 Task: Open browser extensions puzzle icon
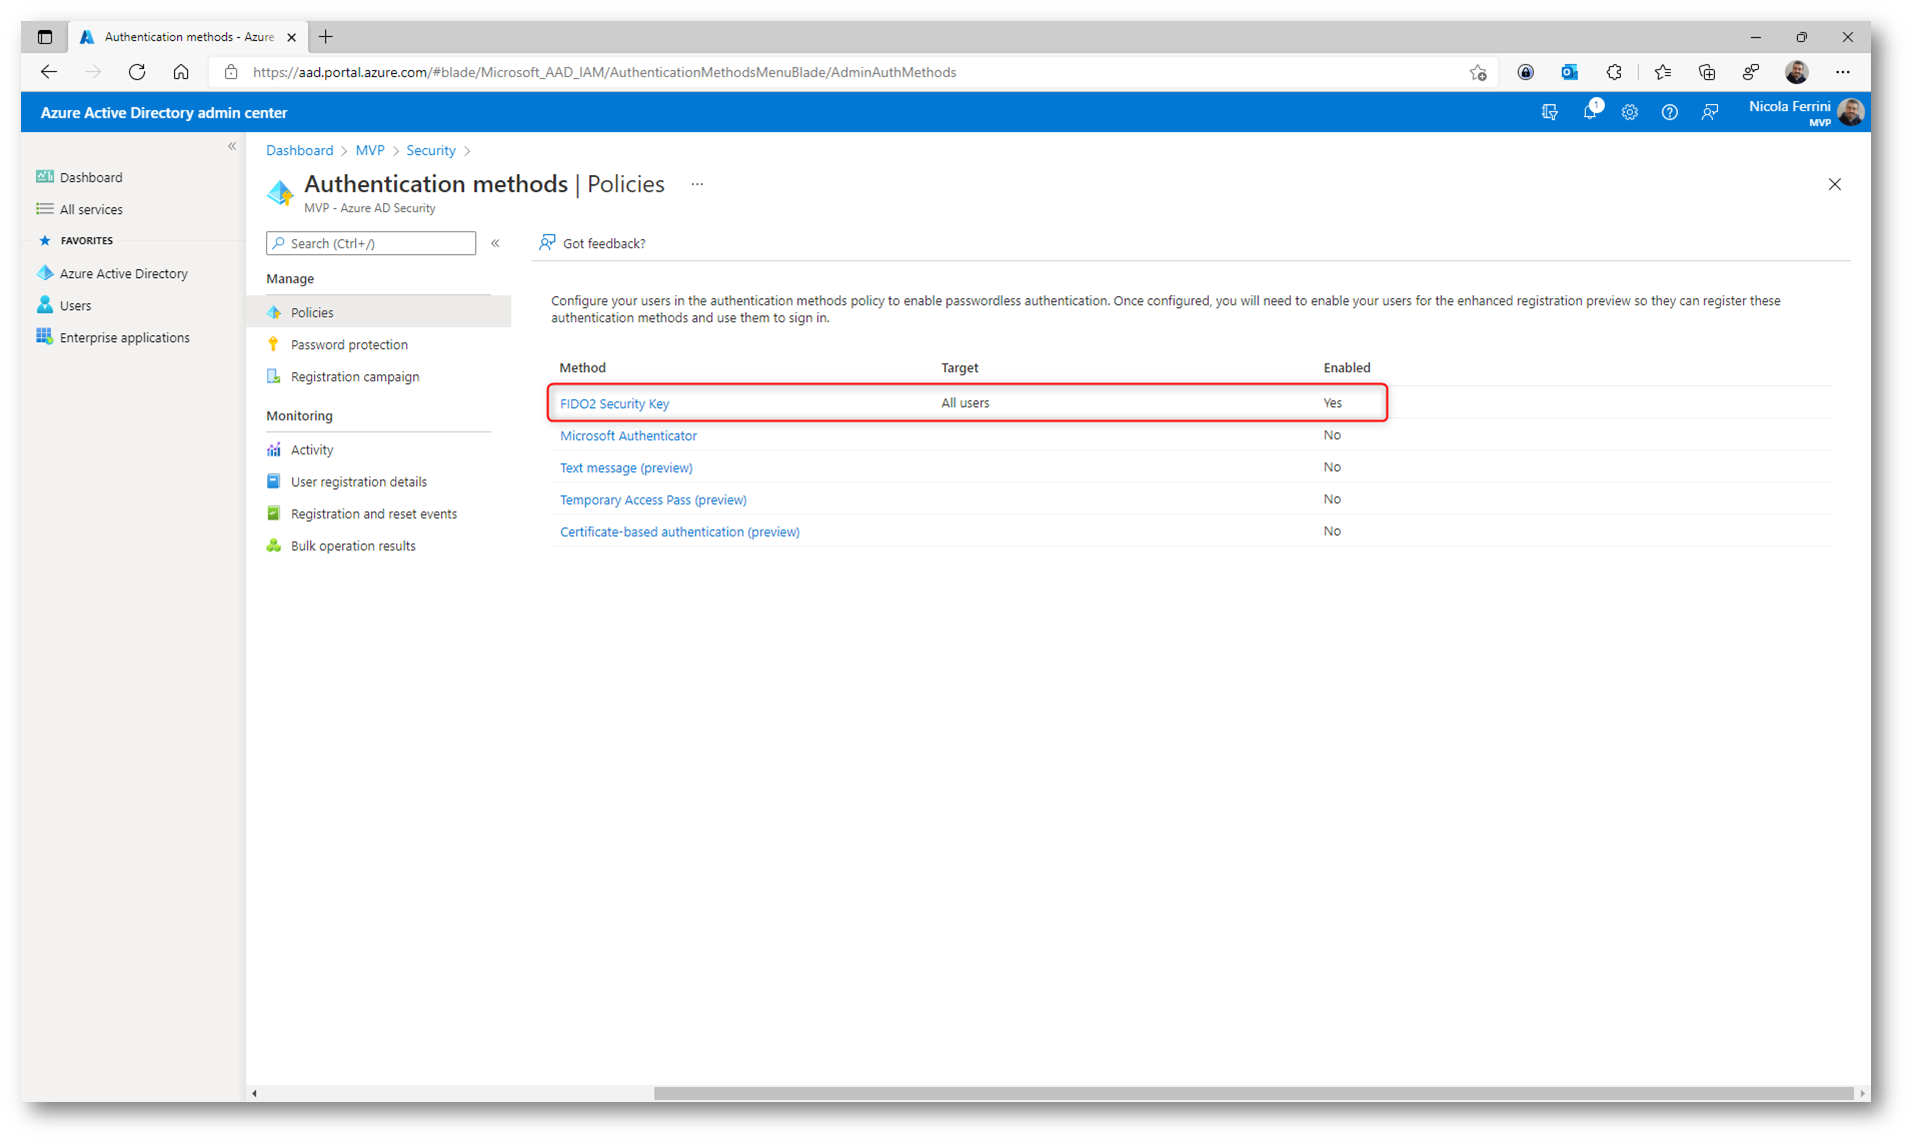[x=1613, y=72]
